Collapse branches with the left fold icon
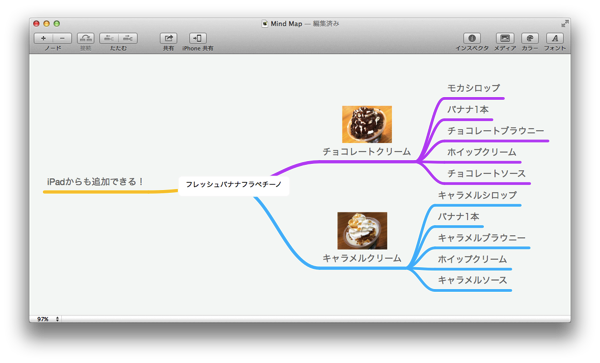 click(109, 38)
